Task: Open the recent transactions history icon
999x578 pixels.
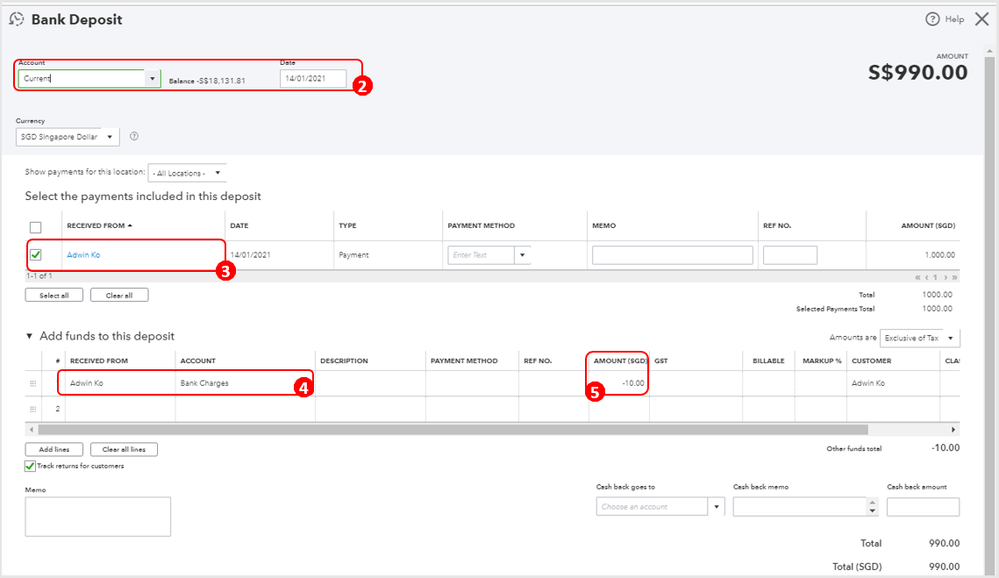Action: [x=17, y=19]
